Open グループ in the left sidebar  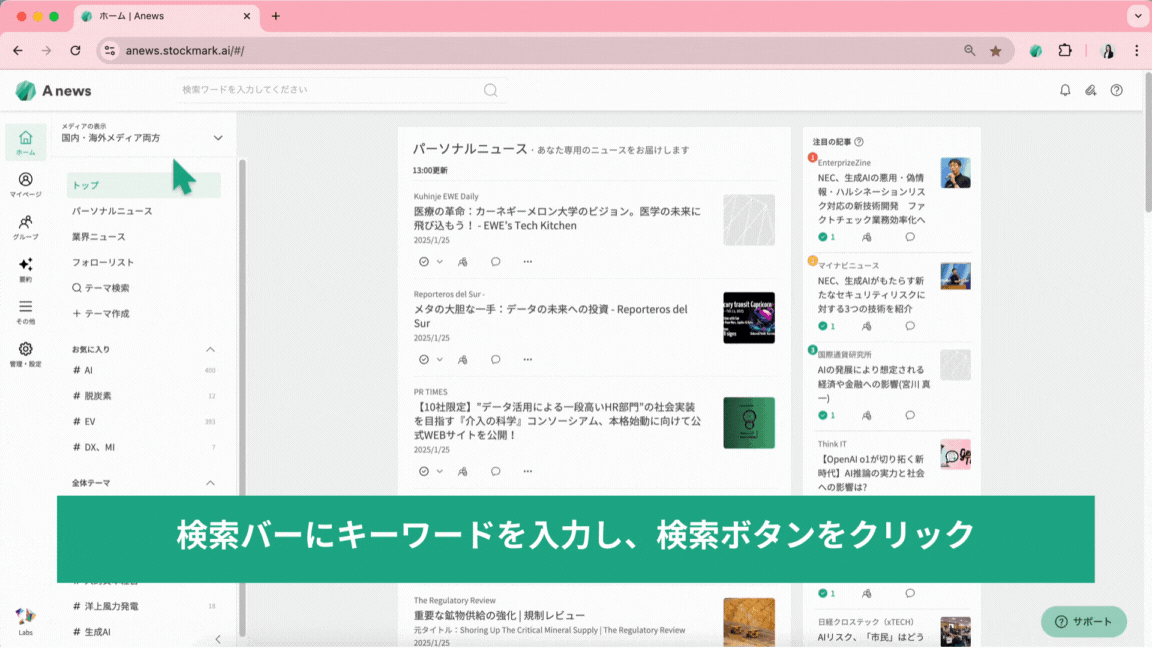point(25,227)
